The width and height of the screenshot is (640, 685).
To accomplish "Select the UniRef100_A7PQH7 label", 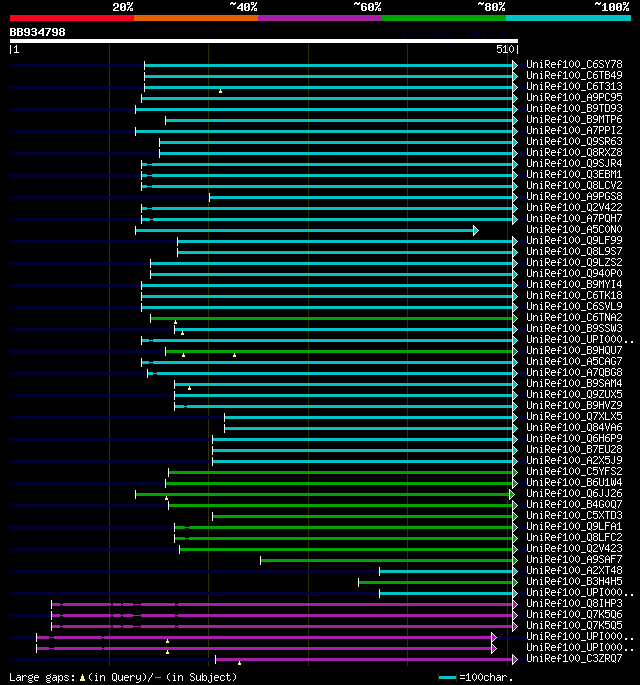I will coord(574,218).
